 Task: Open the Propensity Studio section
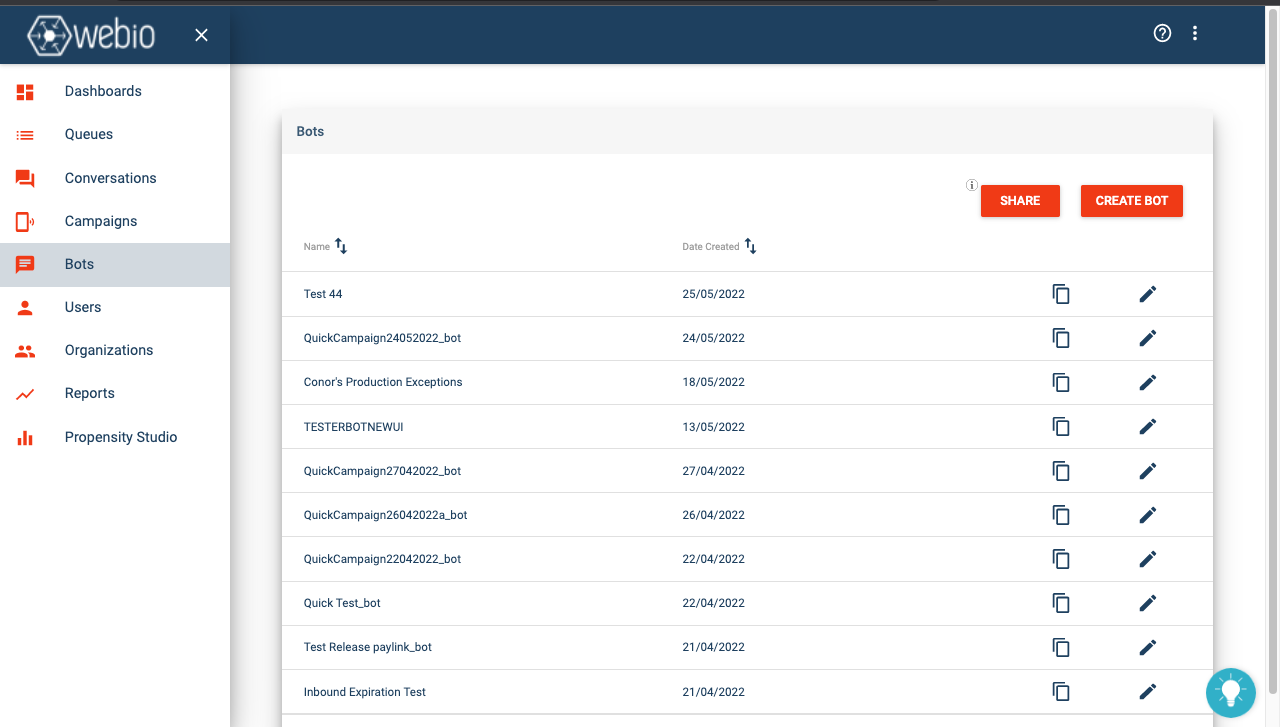coord(121,437)
